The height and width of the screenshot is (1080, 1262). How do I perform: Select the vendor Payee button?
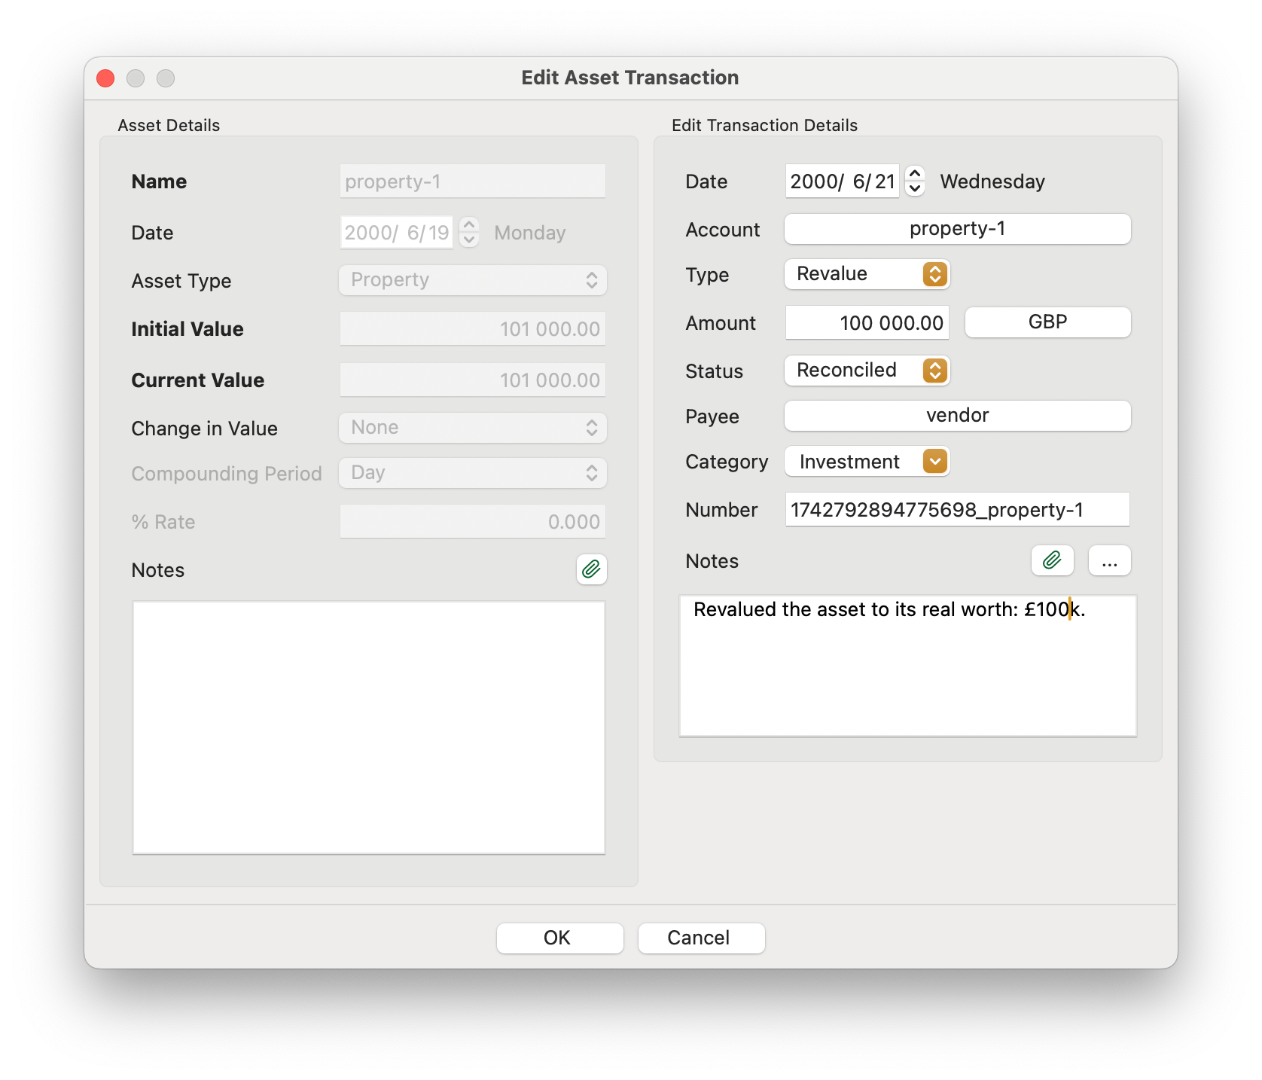957,415
